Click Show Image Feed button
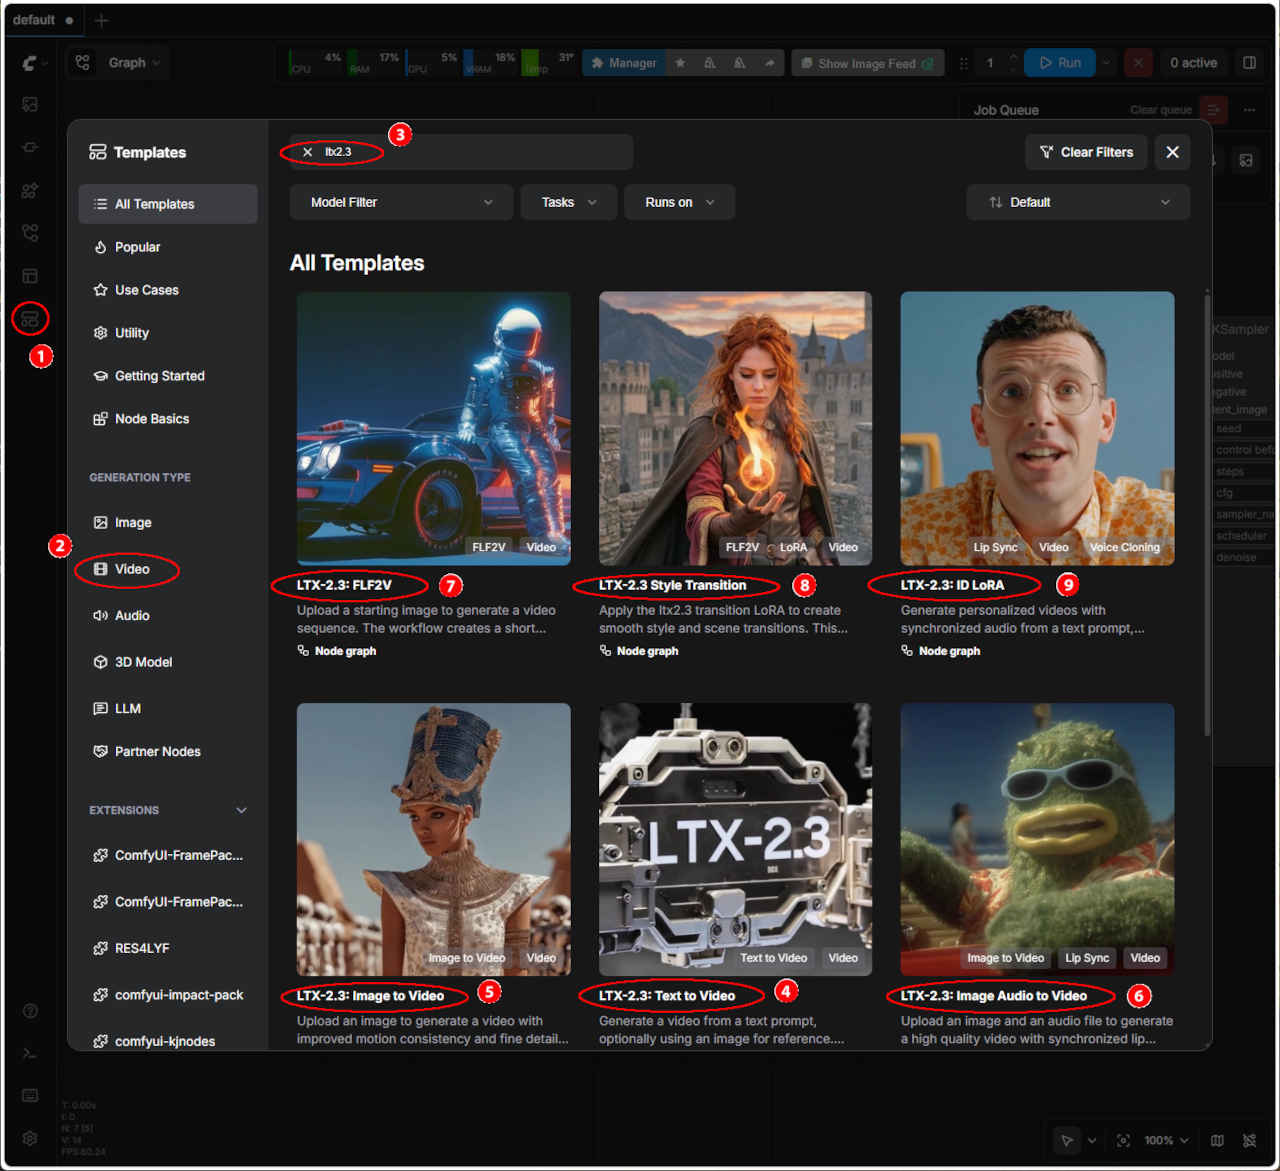This screenshot has width=1280, height=1171. point(868,63)
